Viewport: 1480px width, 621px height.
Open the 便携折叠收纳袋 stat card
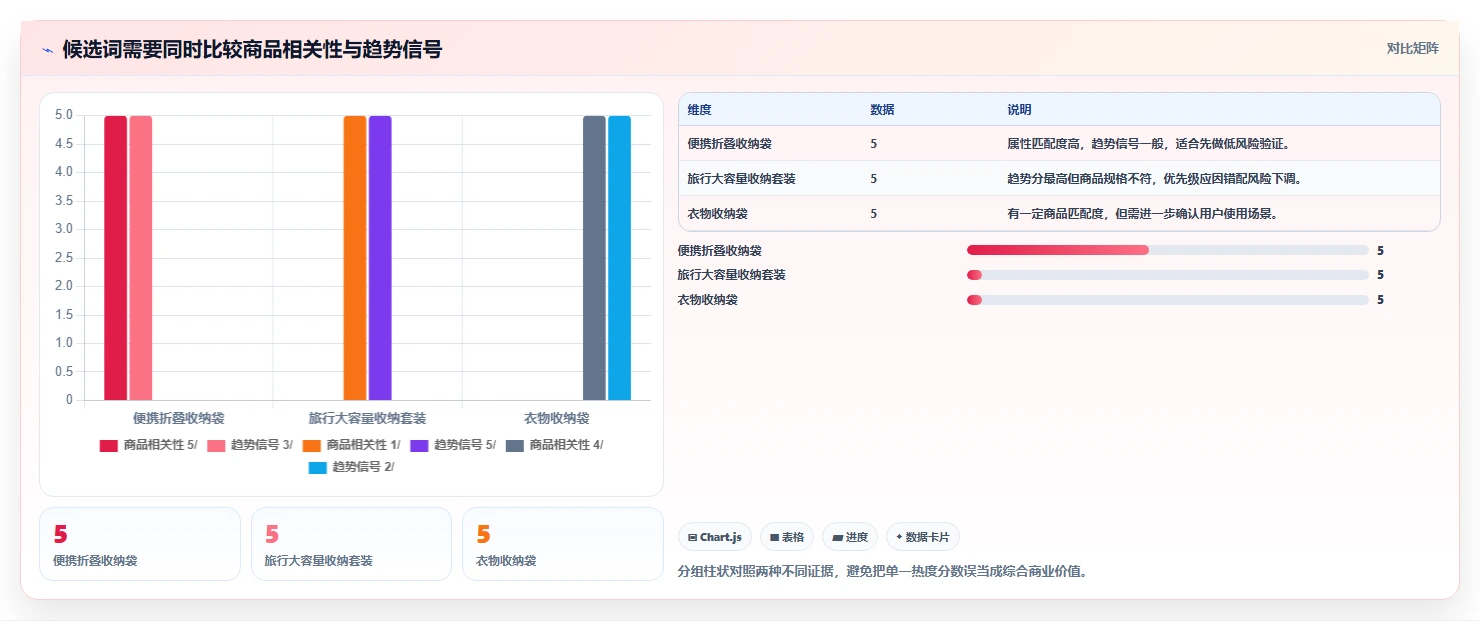(140, 544)
